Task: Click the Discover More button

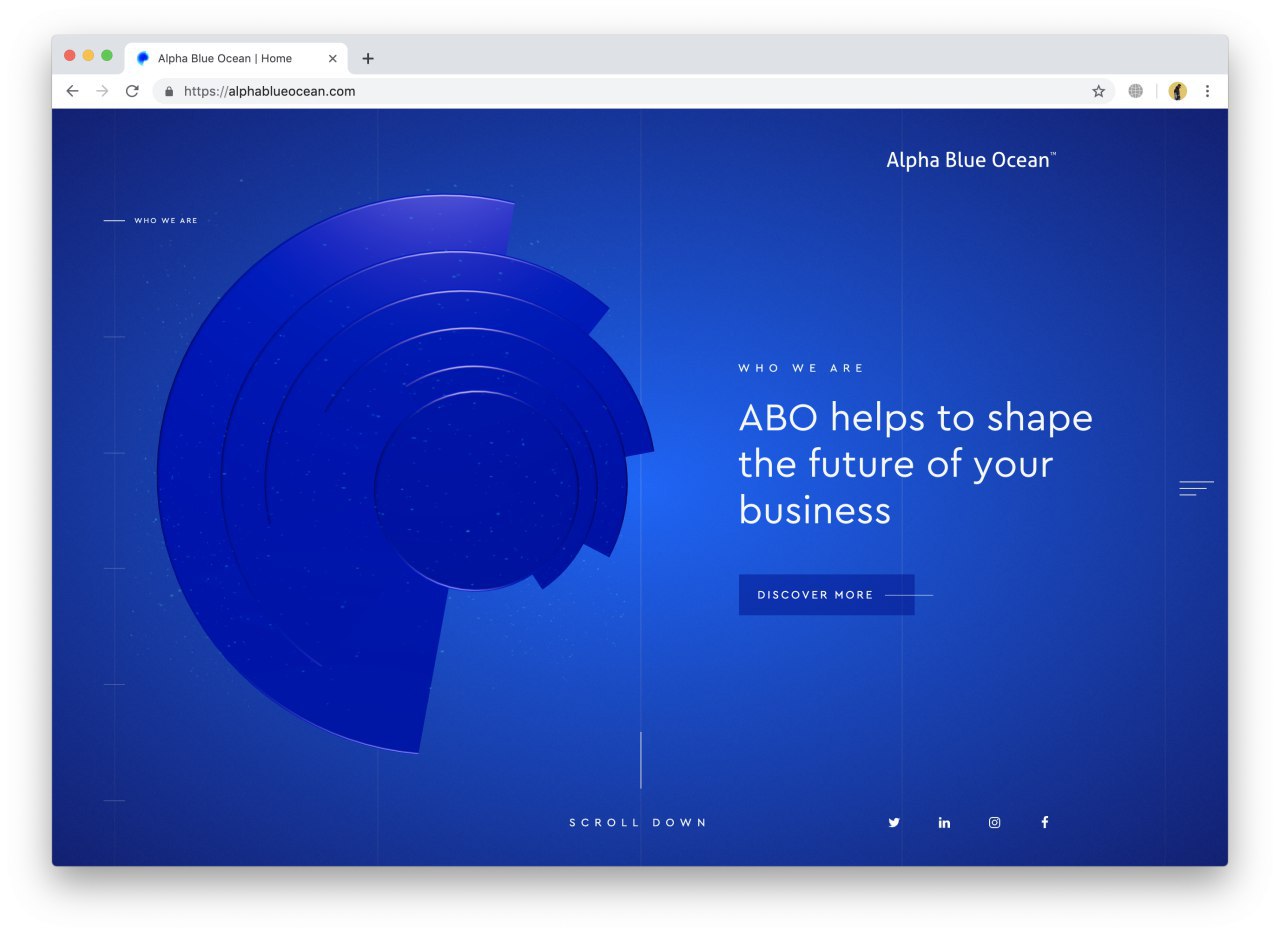Action: click(x=826, y=595)
